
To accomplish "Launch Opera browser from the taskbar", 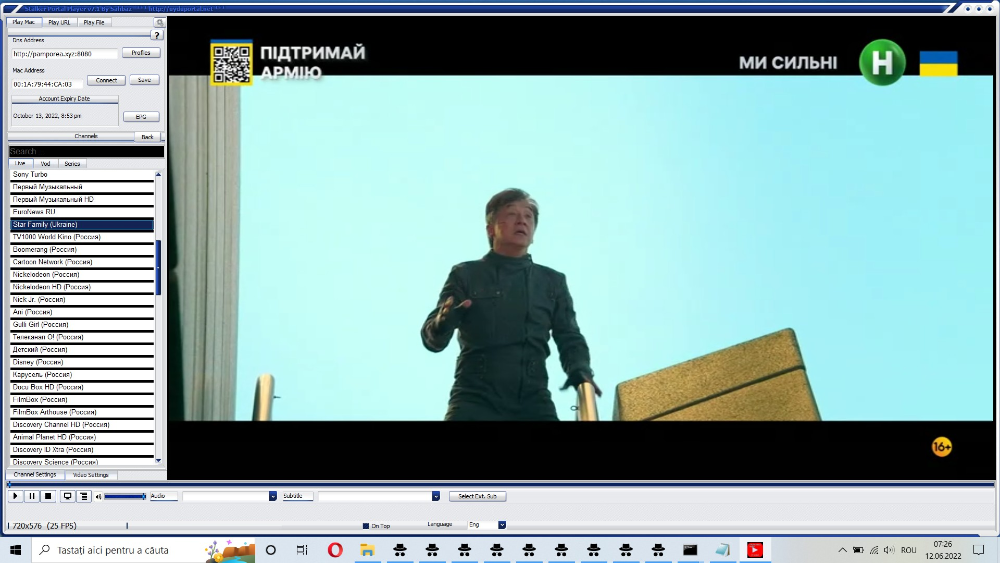I will pos(335,550).
